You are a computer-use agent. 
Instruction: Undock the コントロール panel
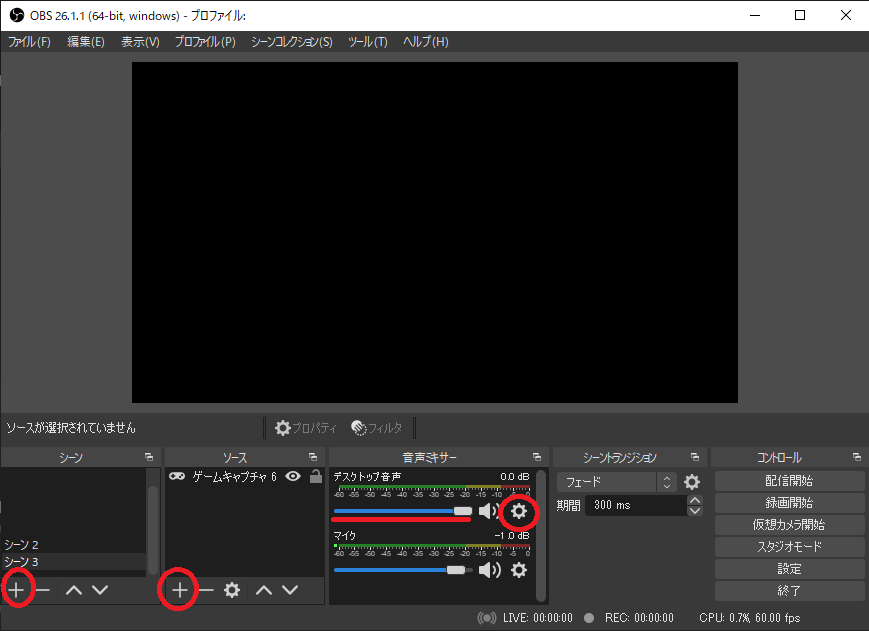pos(857,457)
